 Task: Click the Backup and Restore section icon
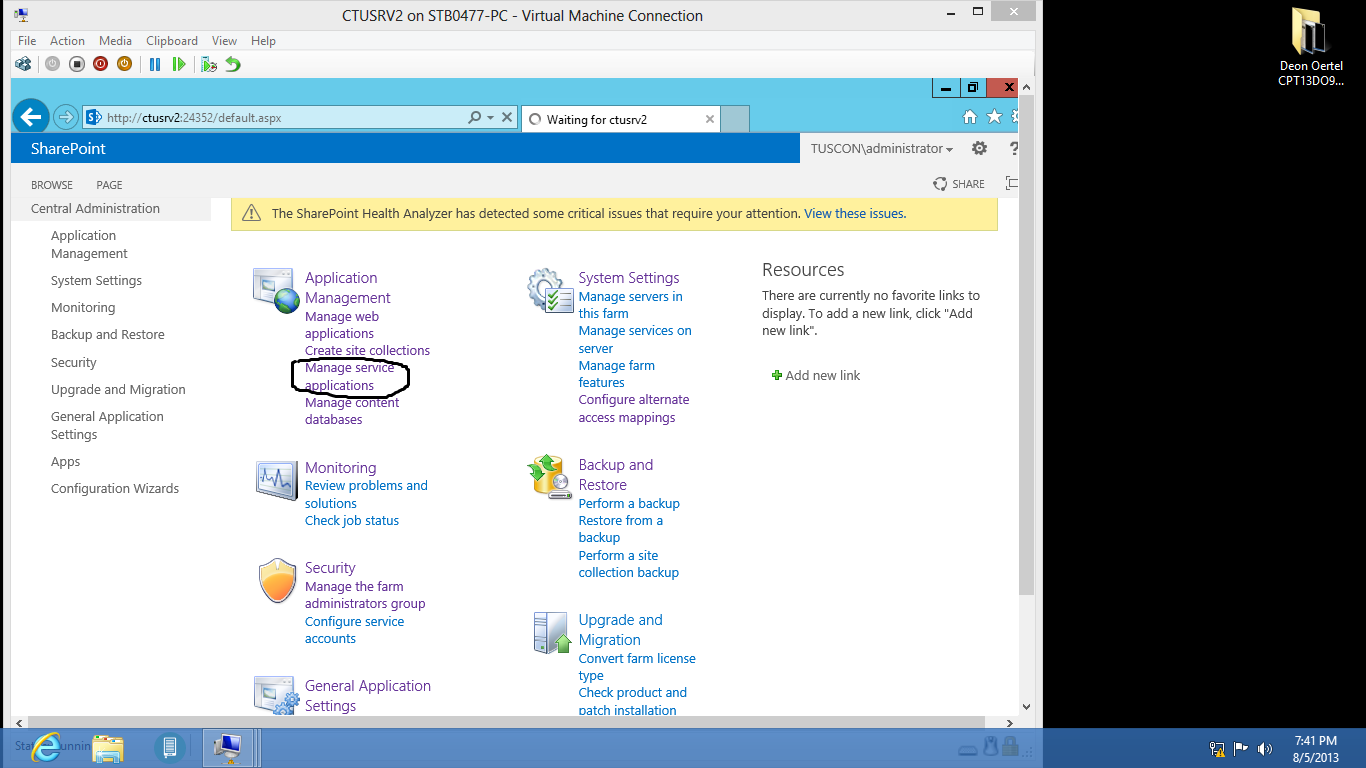[550, 477]
